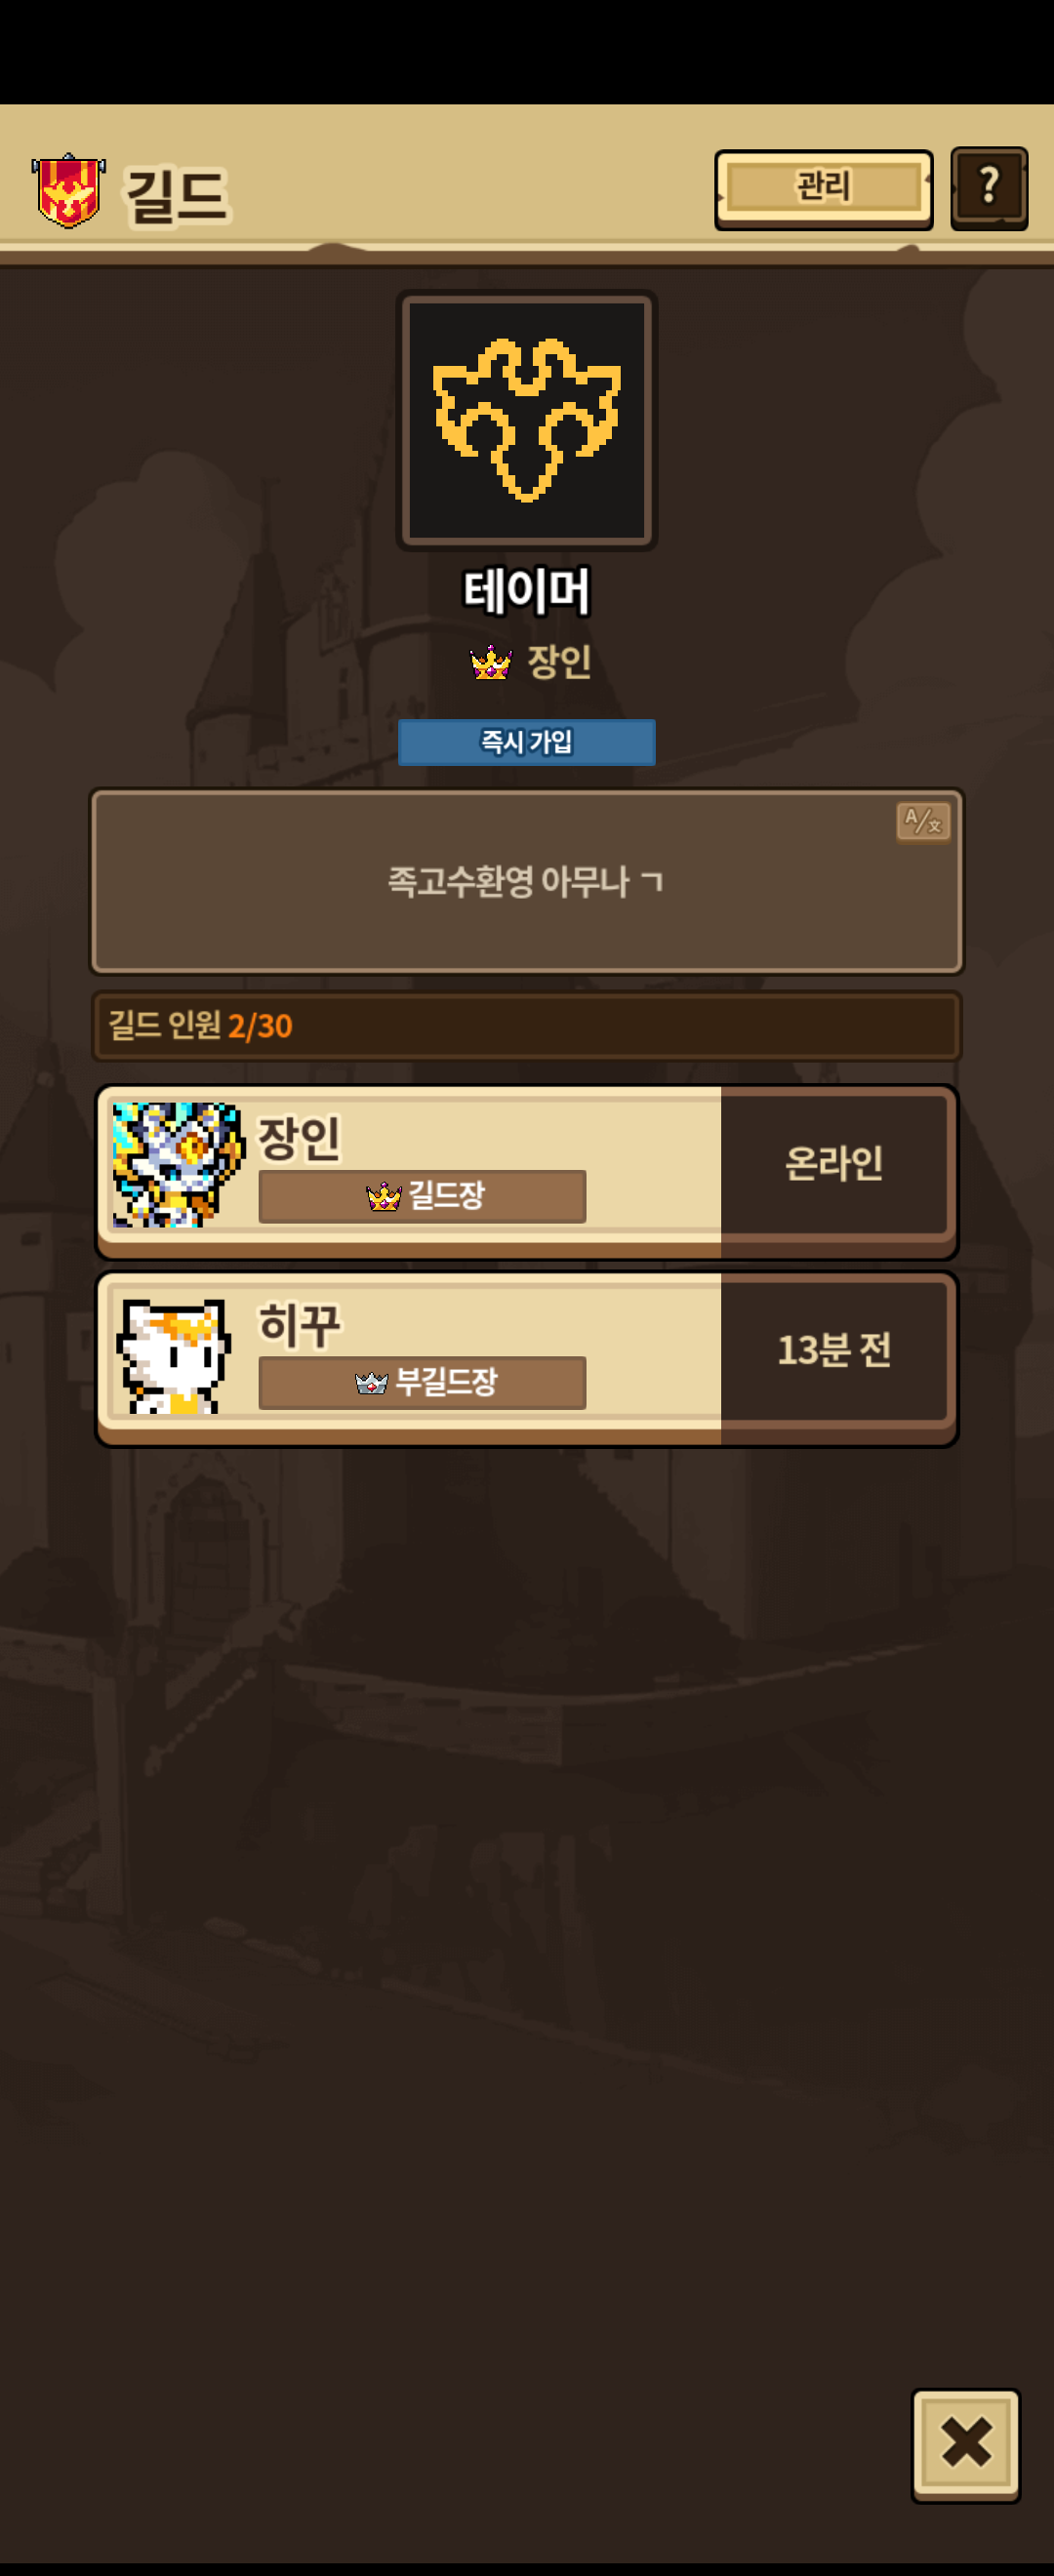This screenshot has height=2576, width=1054.
Task: Select the 즉시 가입 join type label
Action: [527, 742]
